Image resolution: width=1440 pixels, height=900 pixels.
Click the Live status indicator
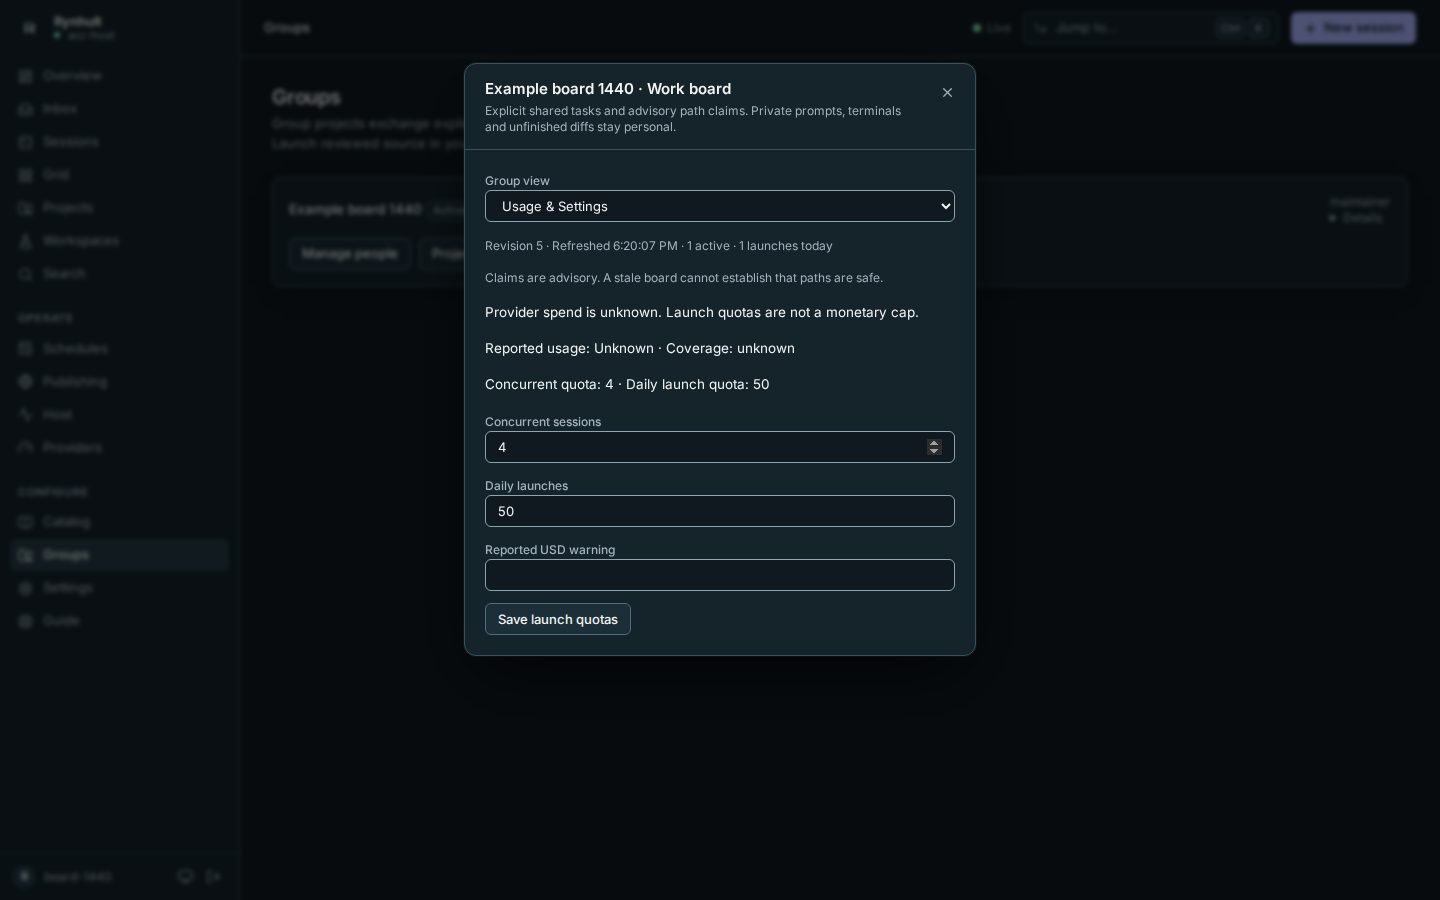pyautogui.click(x=992, y=28)
